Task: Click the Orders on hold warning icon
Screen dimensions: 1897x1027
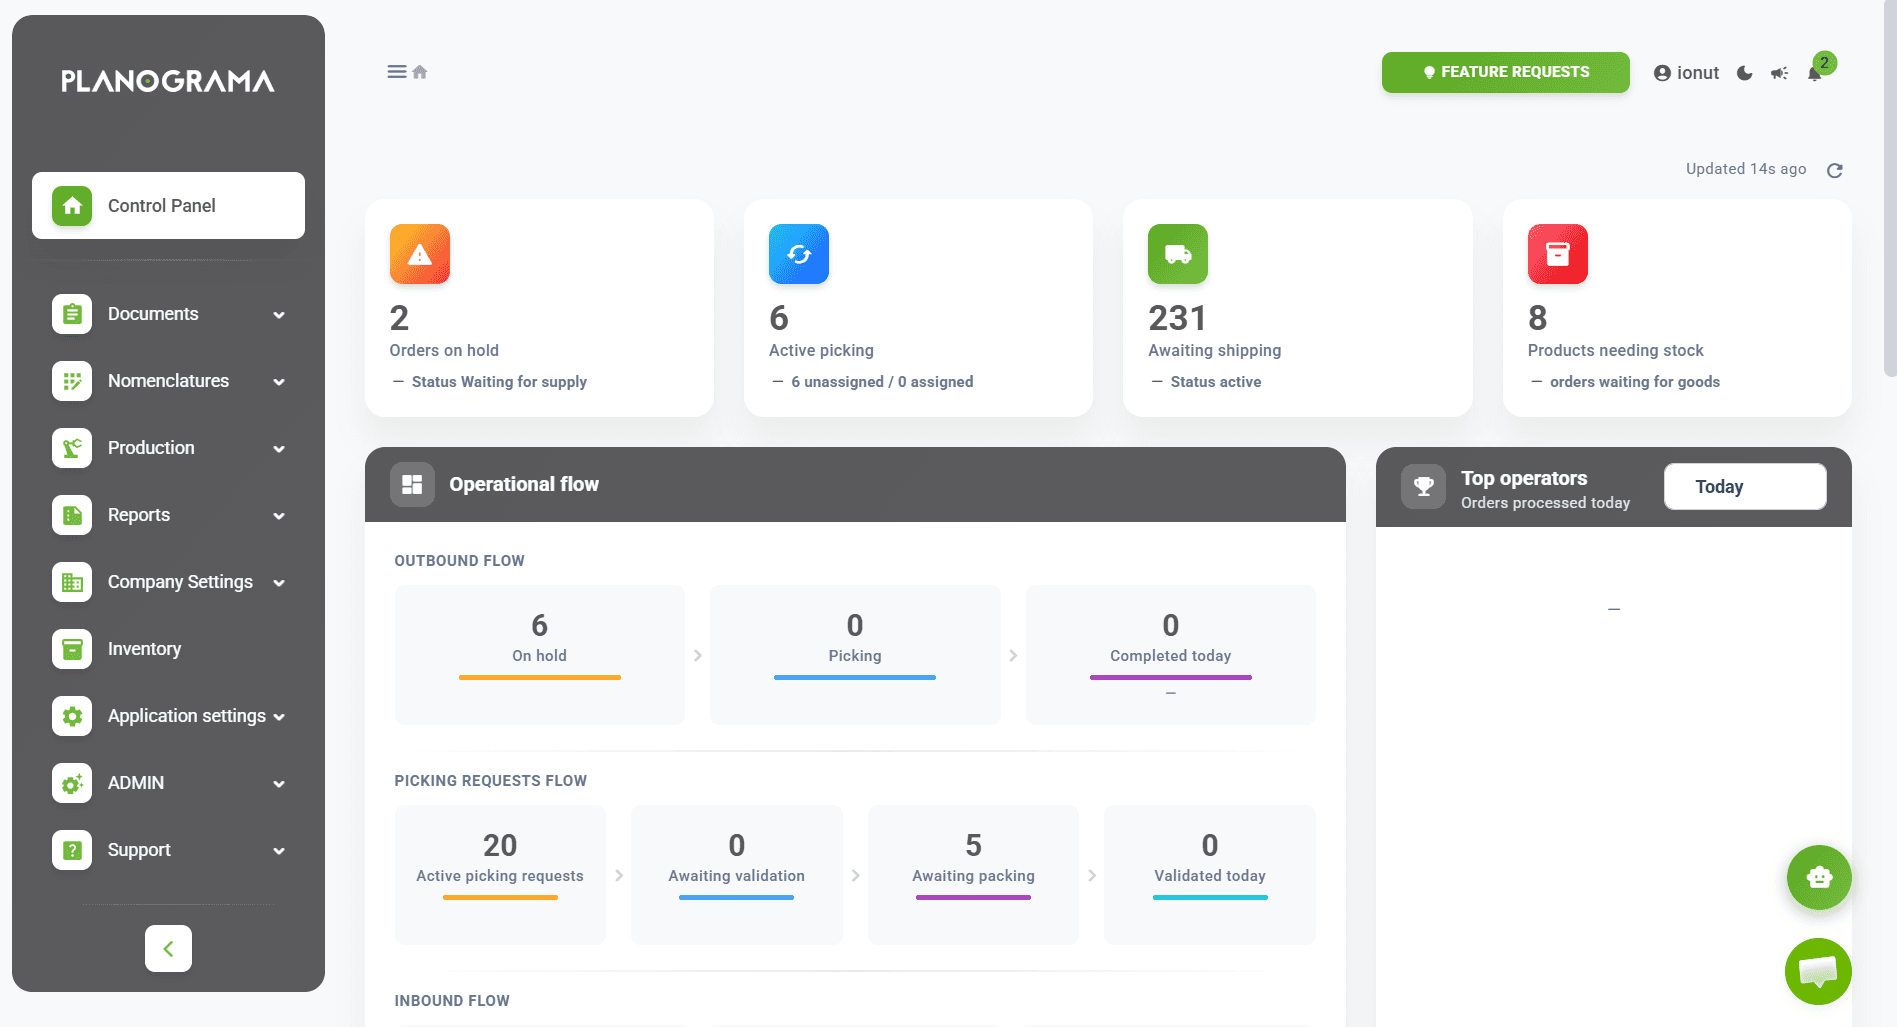Action: pyautogui.click(x=420, y=254)
